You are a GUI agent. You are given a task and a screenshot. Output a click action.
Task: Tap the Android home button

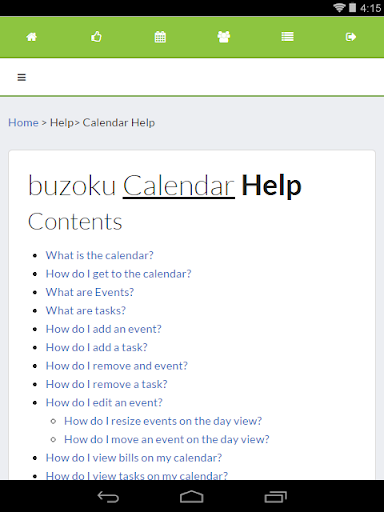tap(192, 497)
